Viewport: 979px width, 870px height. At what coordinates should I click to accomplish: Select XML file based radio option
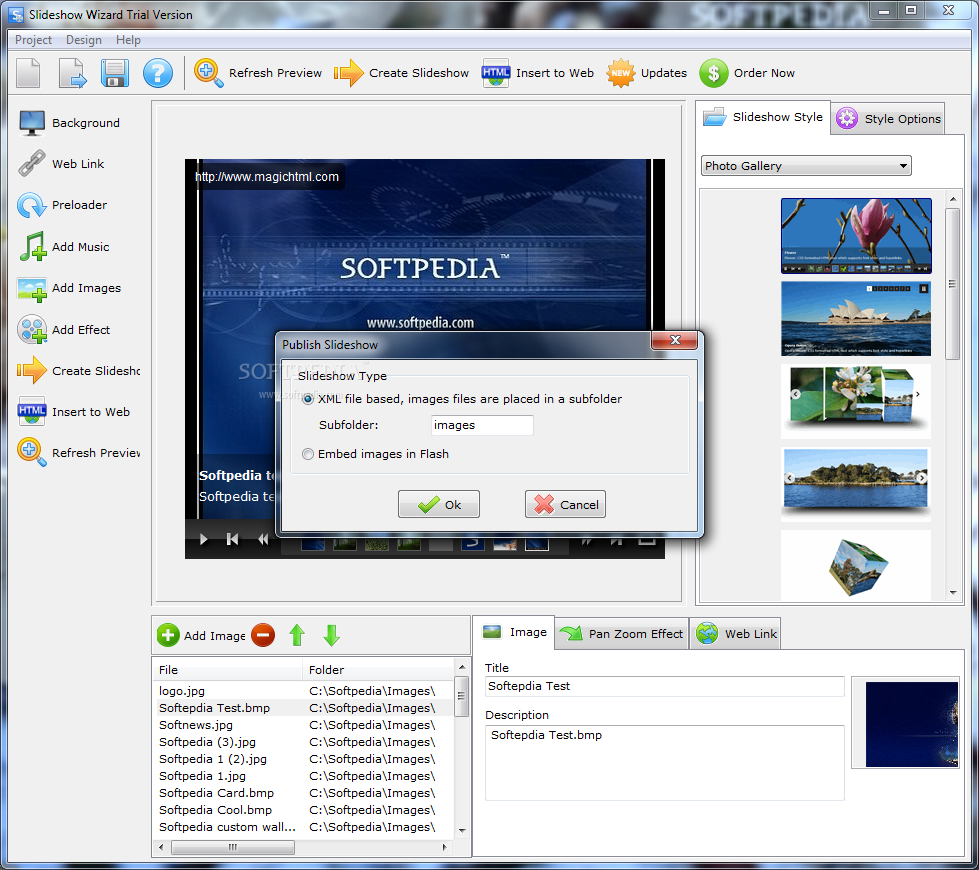point(308,399)
